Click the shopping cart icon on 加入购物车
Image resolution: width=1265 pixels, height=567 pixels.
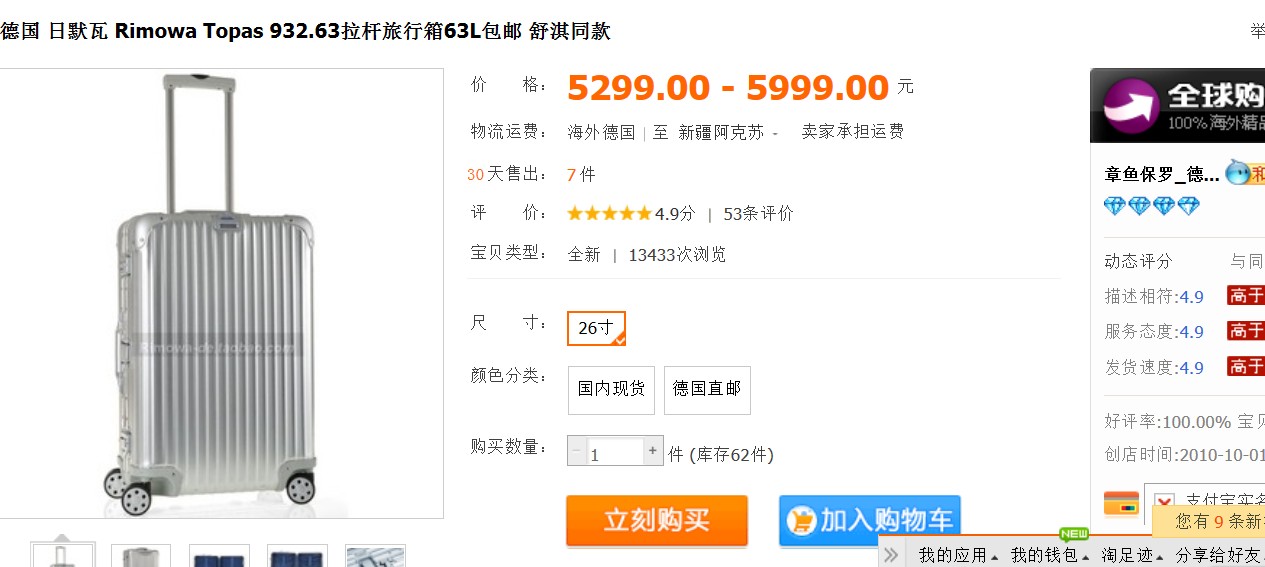pyautogui.click(x=802, y=520)
